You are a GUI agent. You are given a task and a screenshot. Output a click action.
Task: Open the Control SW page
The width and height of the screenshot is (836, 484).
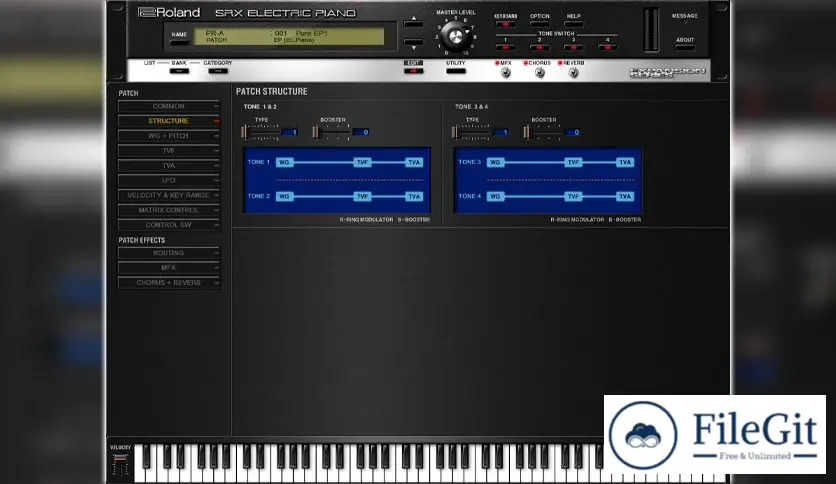(x=168, y=225)
